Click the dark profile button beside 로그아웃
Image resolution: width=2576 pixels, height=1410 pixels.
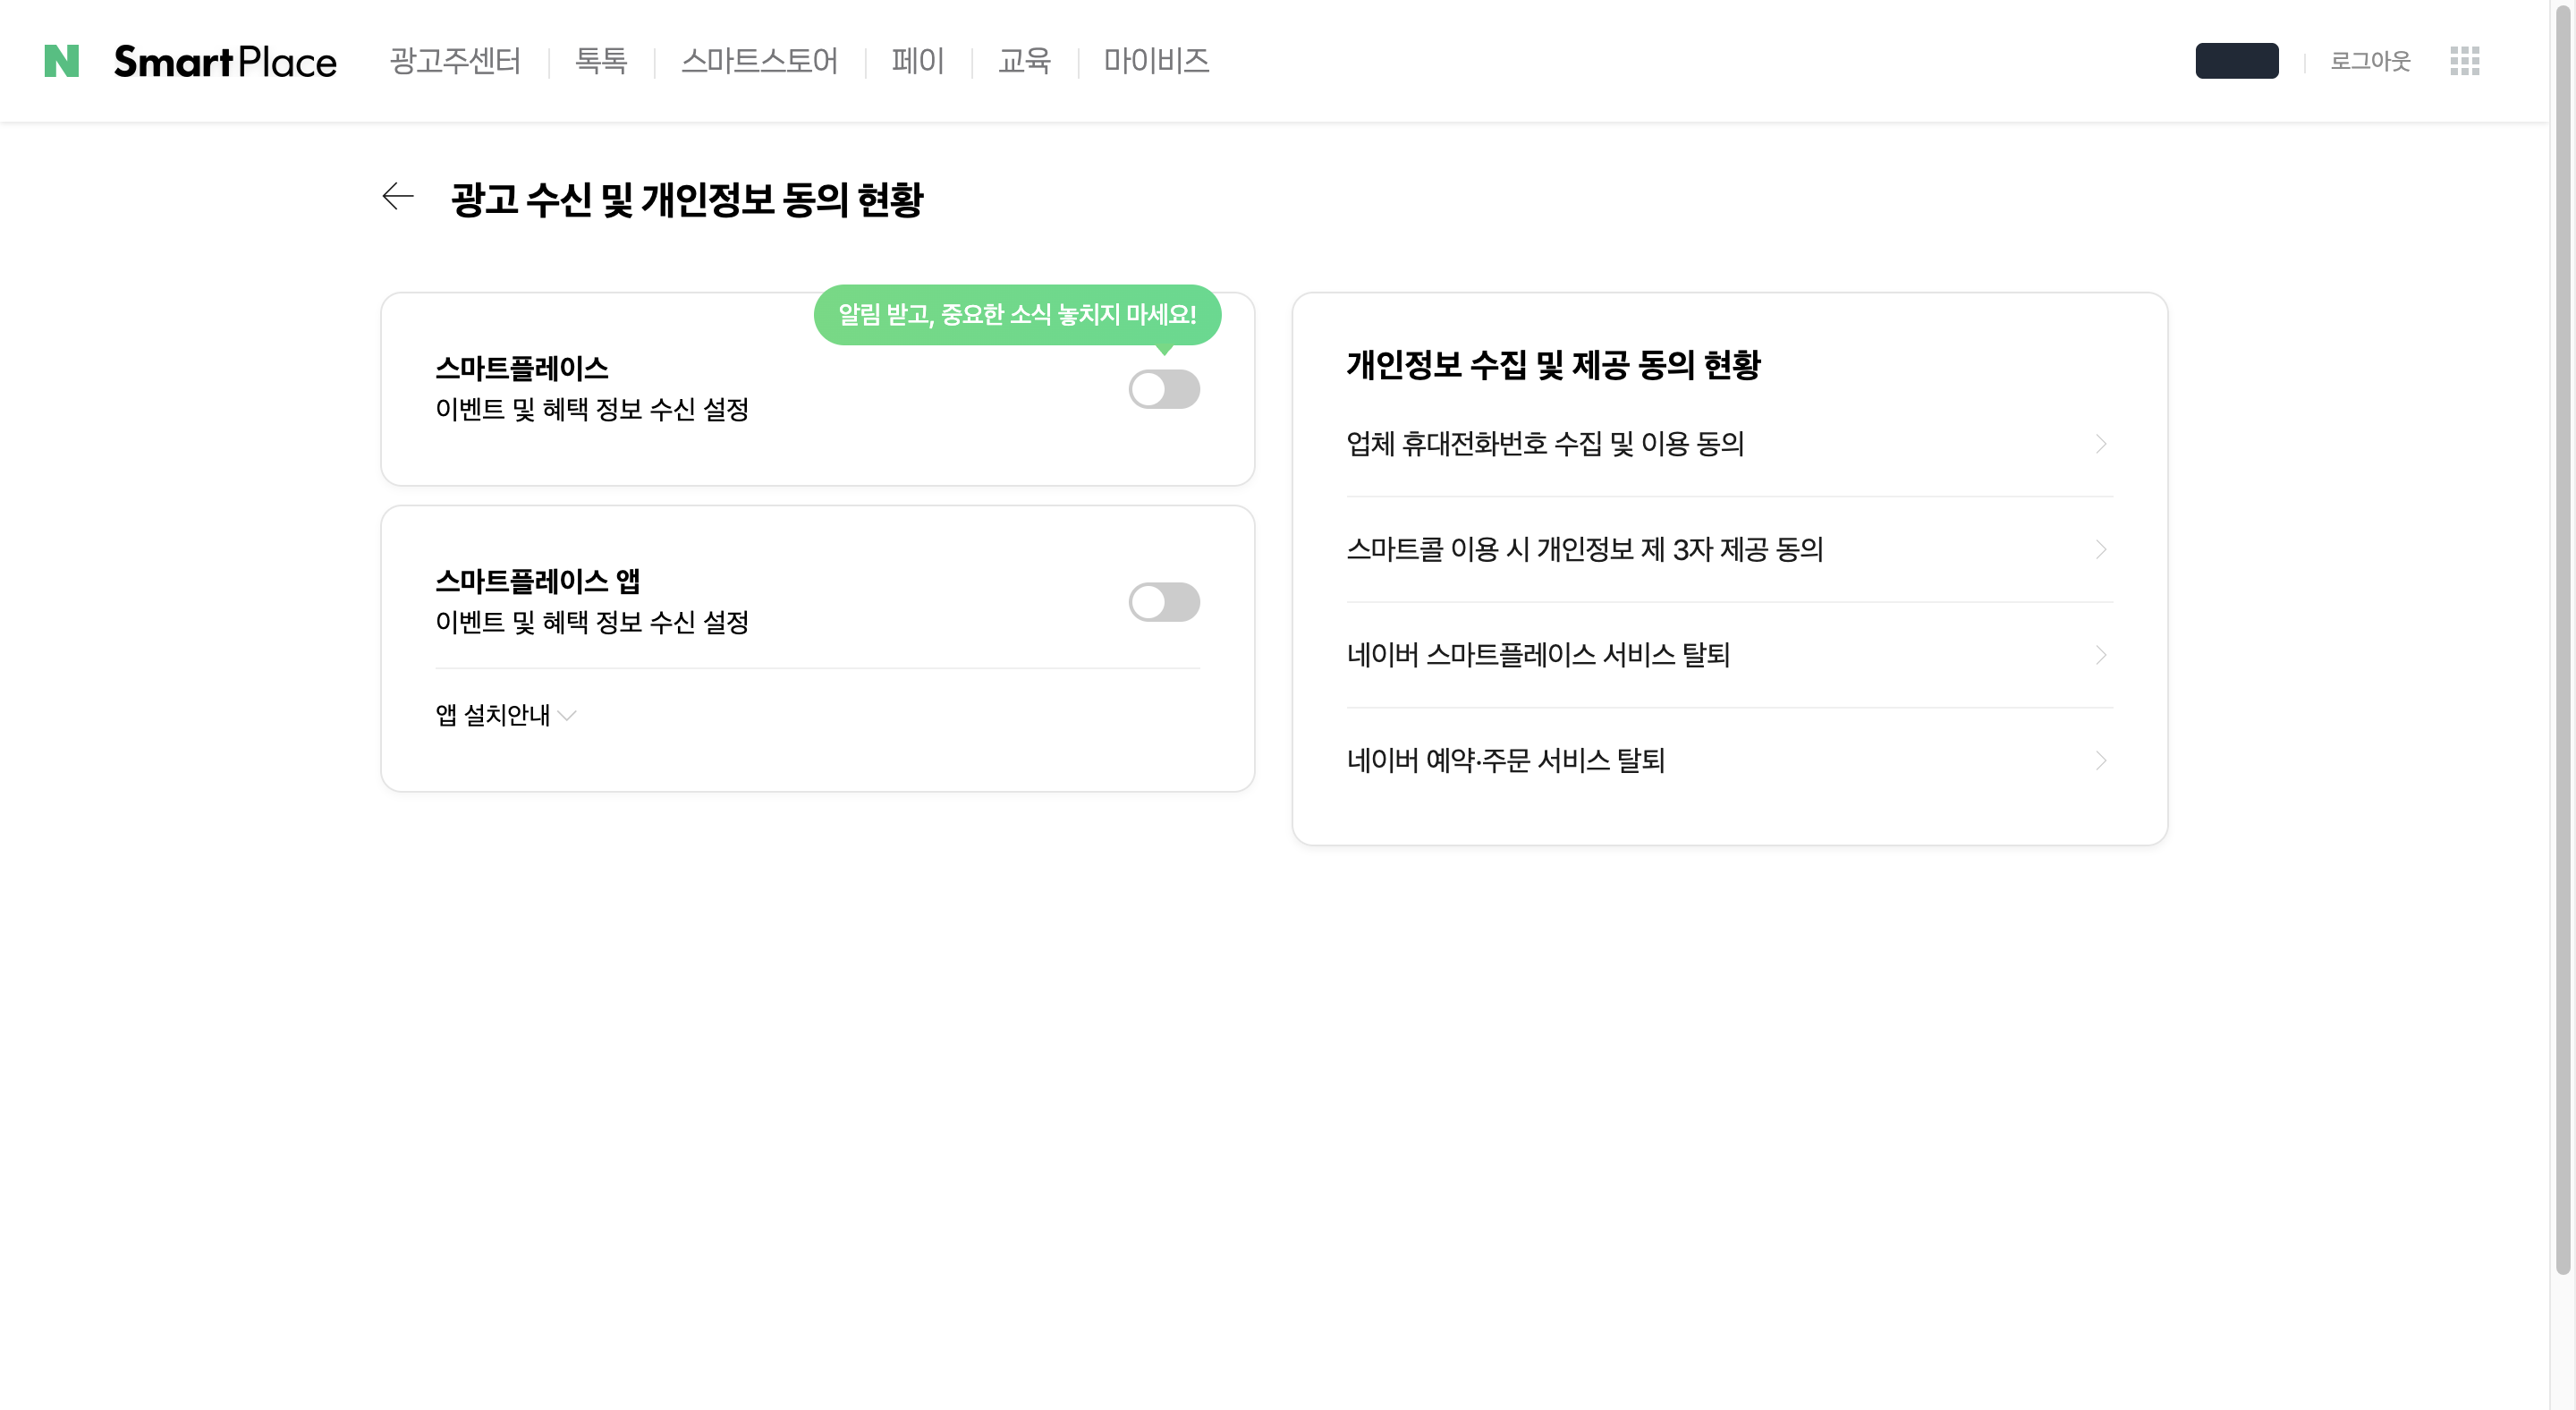2236,61
